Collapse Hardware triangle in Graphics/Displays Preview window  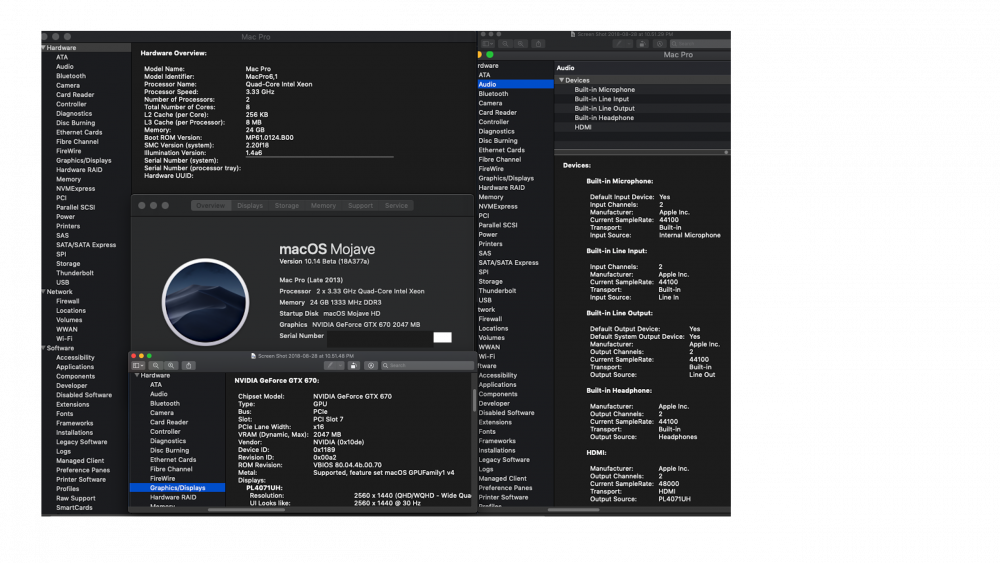pyautogui.click(x=136, y=376)
